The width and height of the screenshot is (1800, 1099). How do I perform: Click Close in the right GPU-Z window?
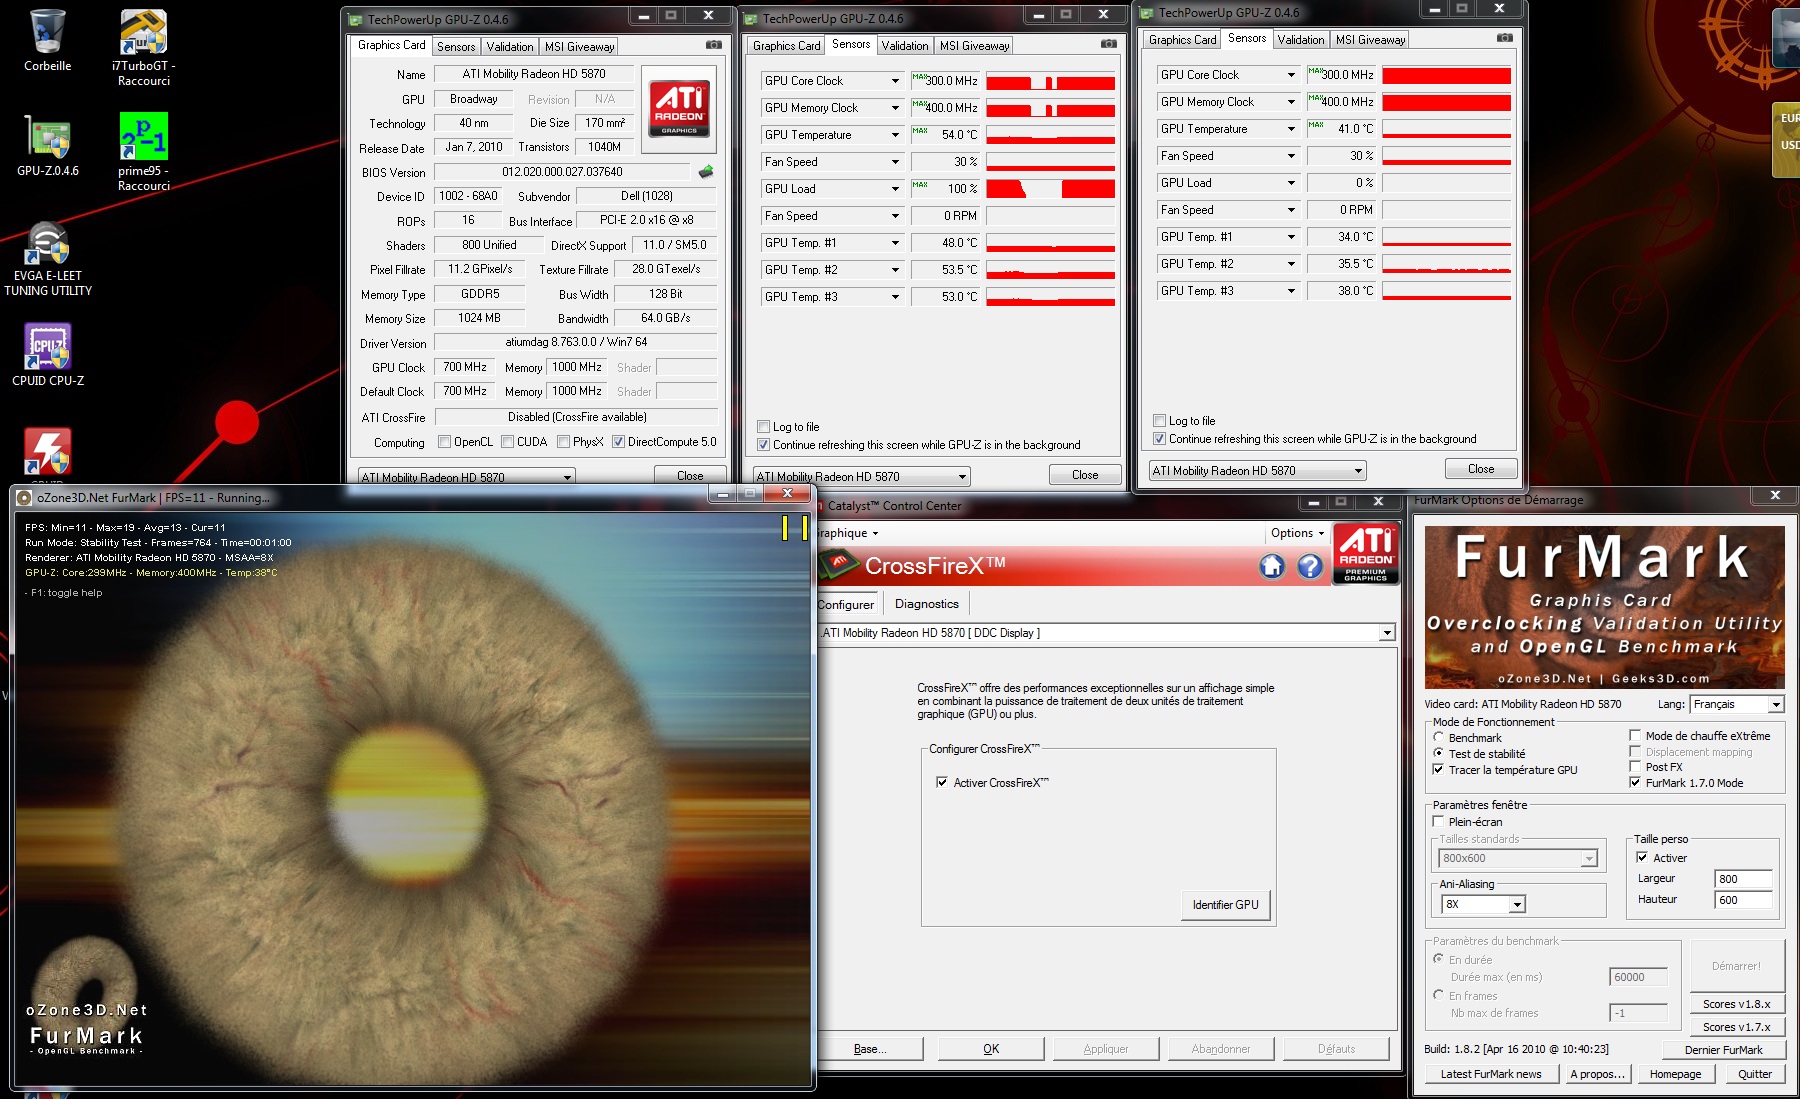(x=1481, y=469)
